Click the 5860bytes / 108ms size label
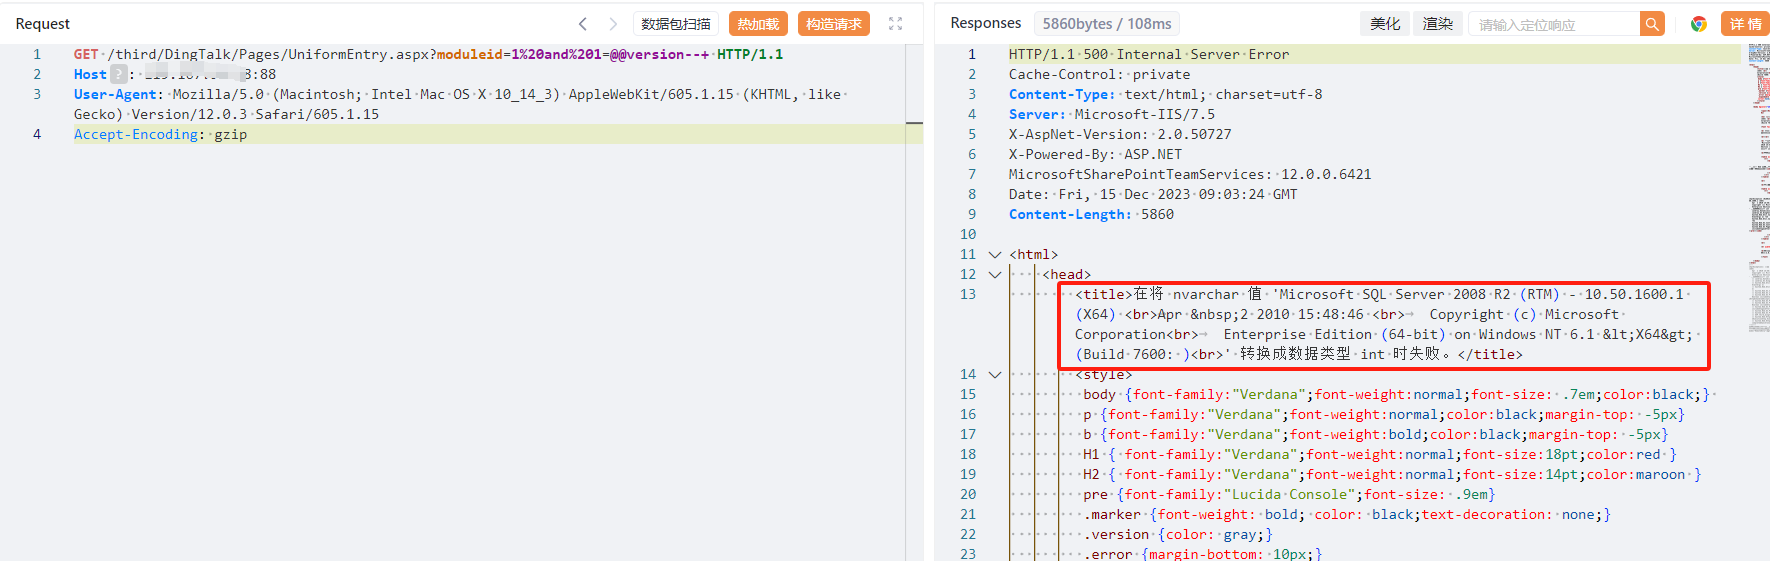1770x561 pixels. [x=1107, y=24]
